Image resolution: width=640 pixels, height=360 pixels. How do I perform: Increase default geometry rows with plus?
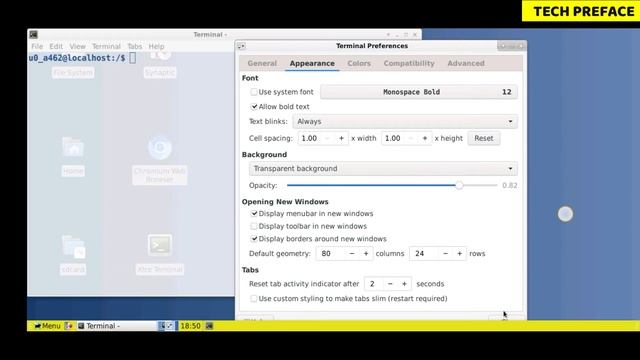coord(459,253)
